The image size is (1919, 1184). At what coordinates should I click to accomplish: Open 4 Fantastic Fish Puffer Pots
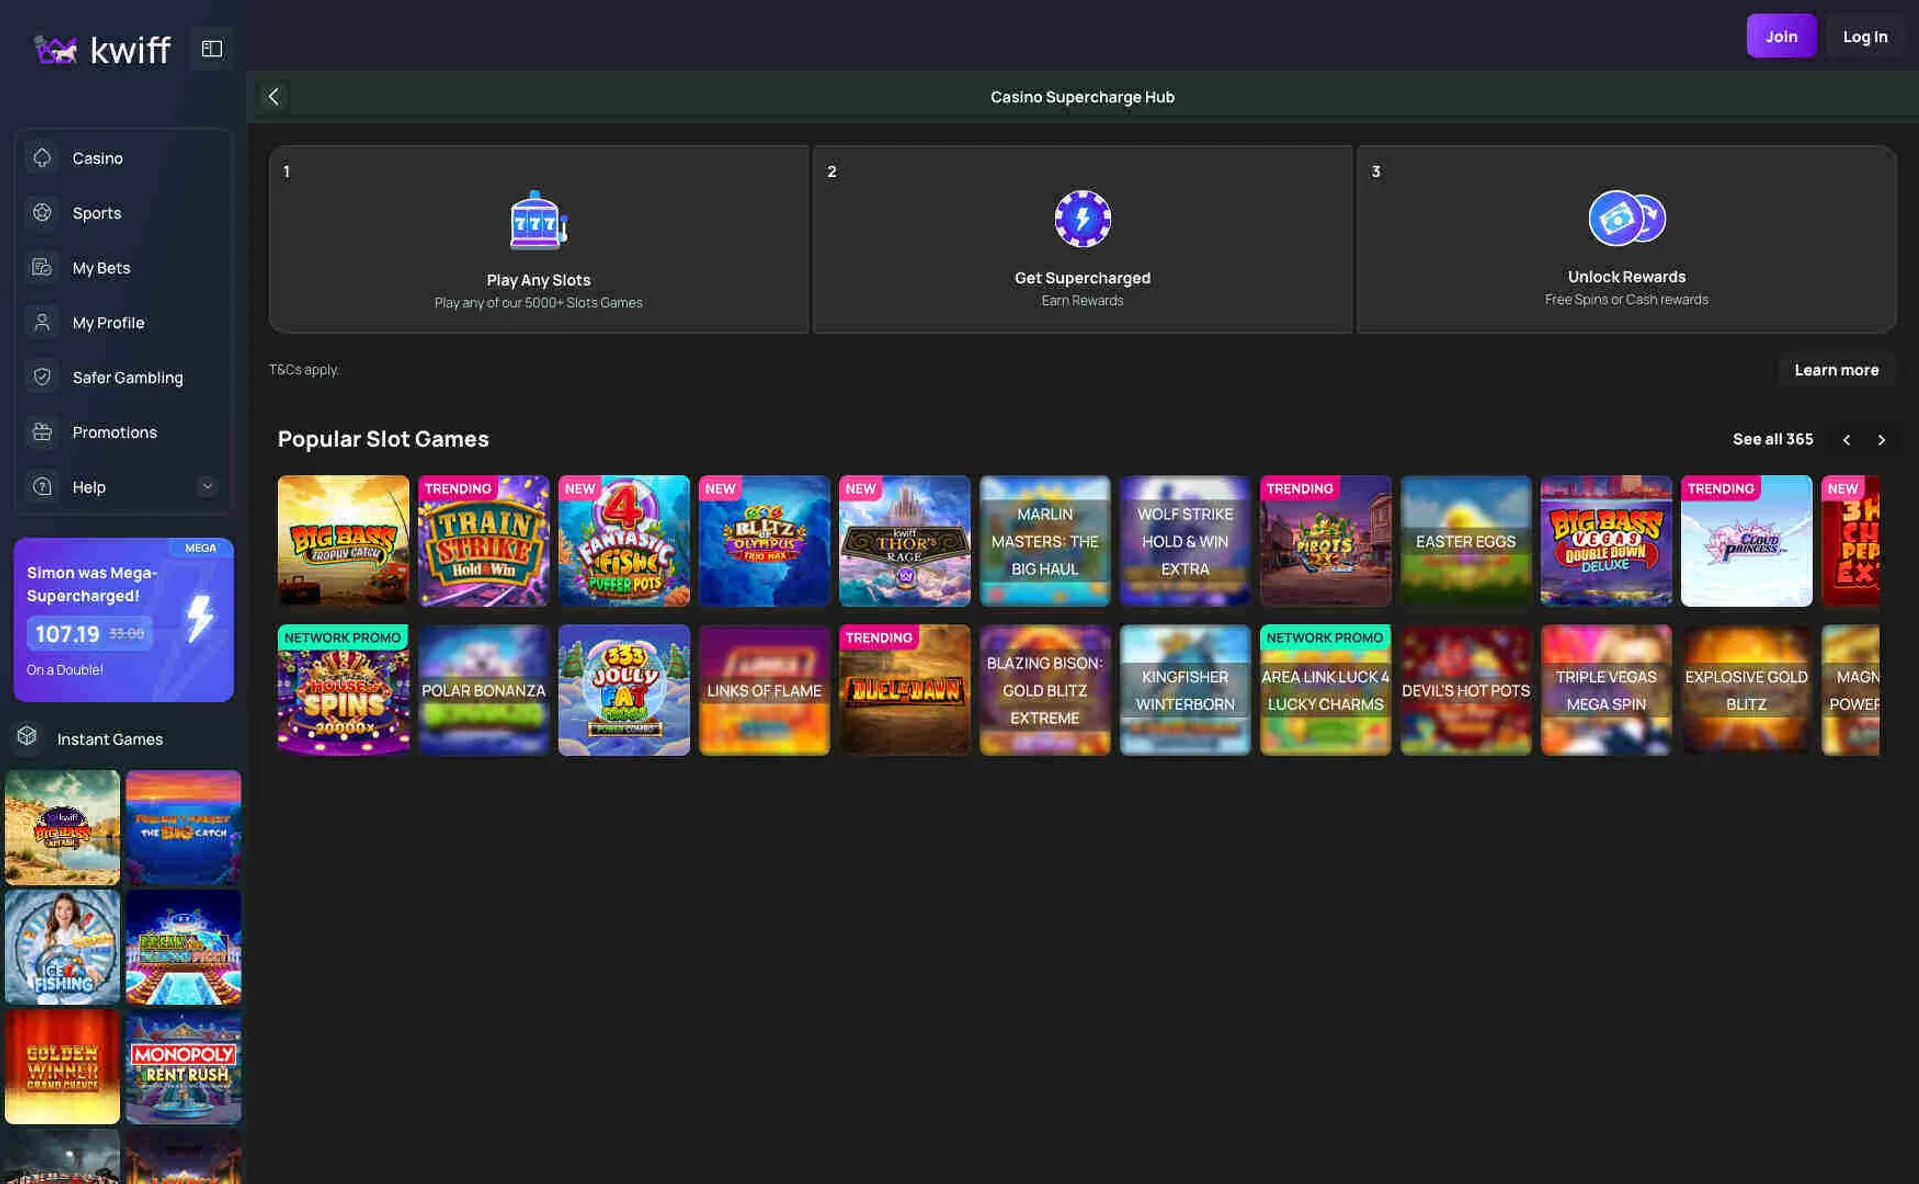tap(624, 541)
